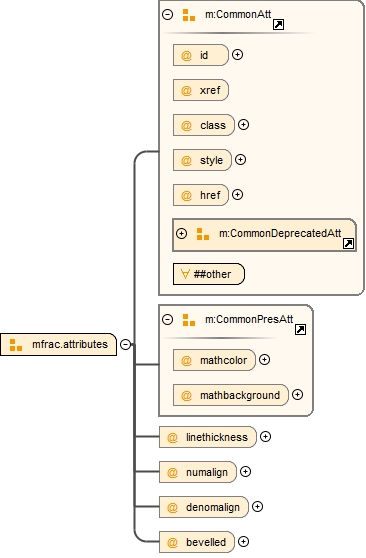
Task: Expand the bevelled attribute
Action: [243, 542]
